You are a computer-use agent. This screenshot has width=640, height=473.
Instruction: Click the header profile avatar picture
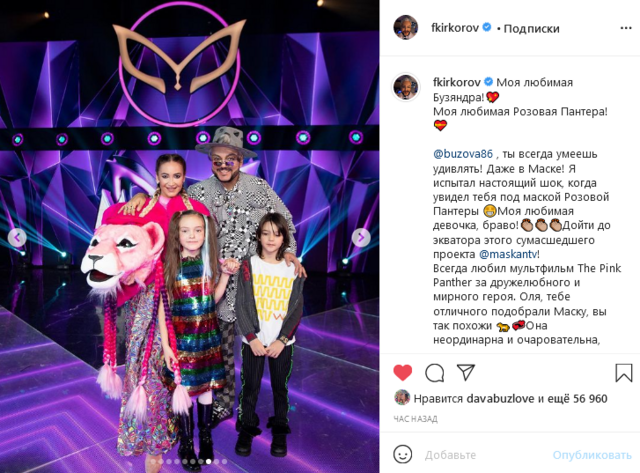(405, 27)
